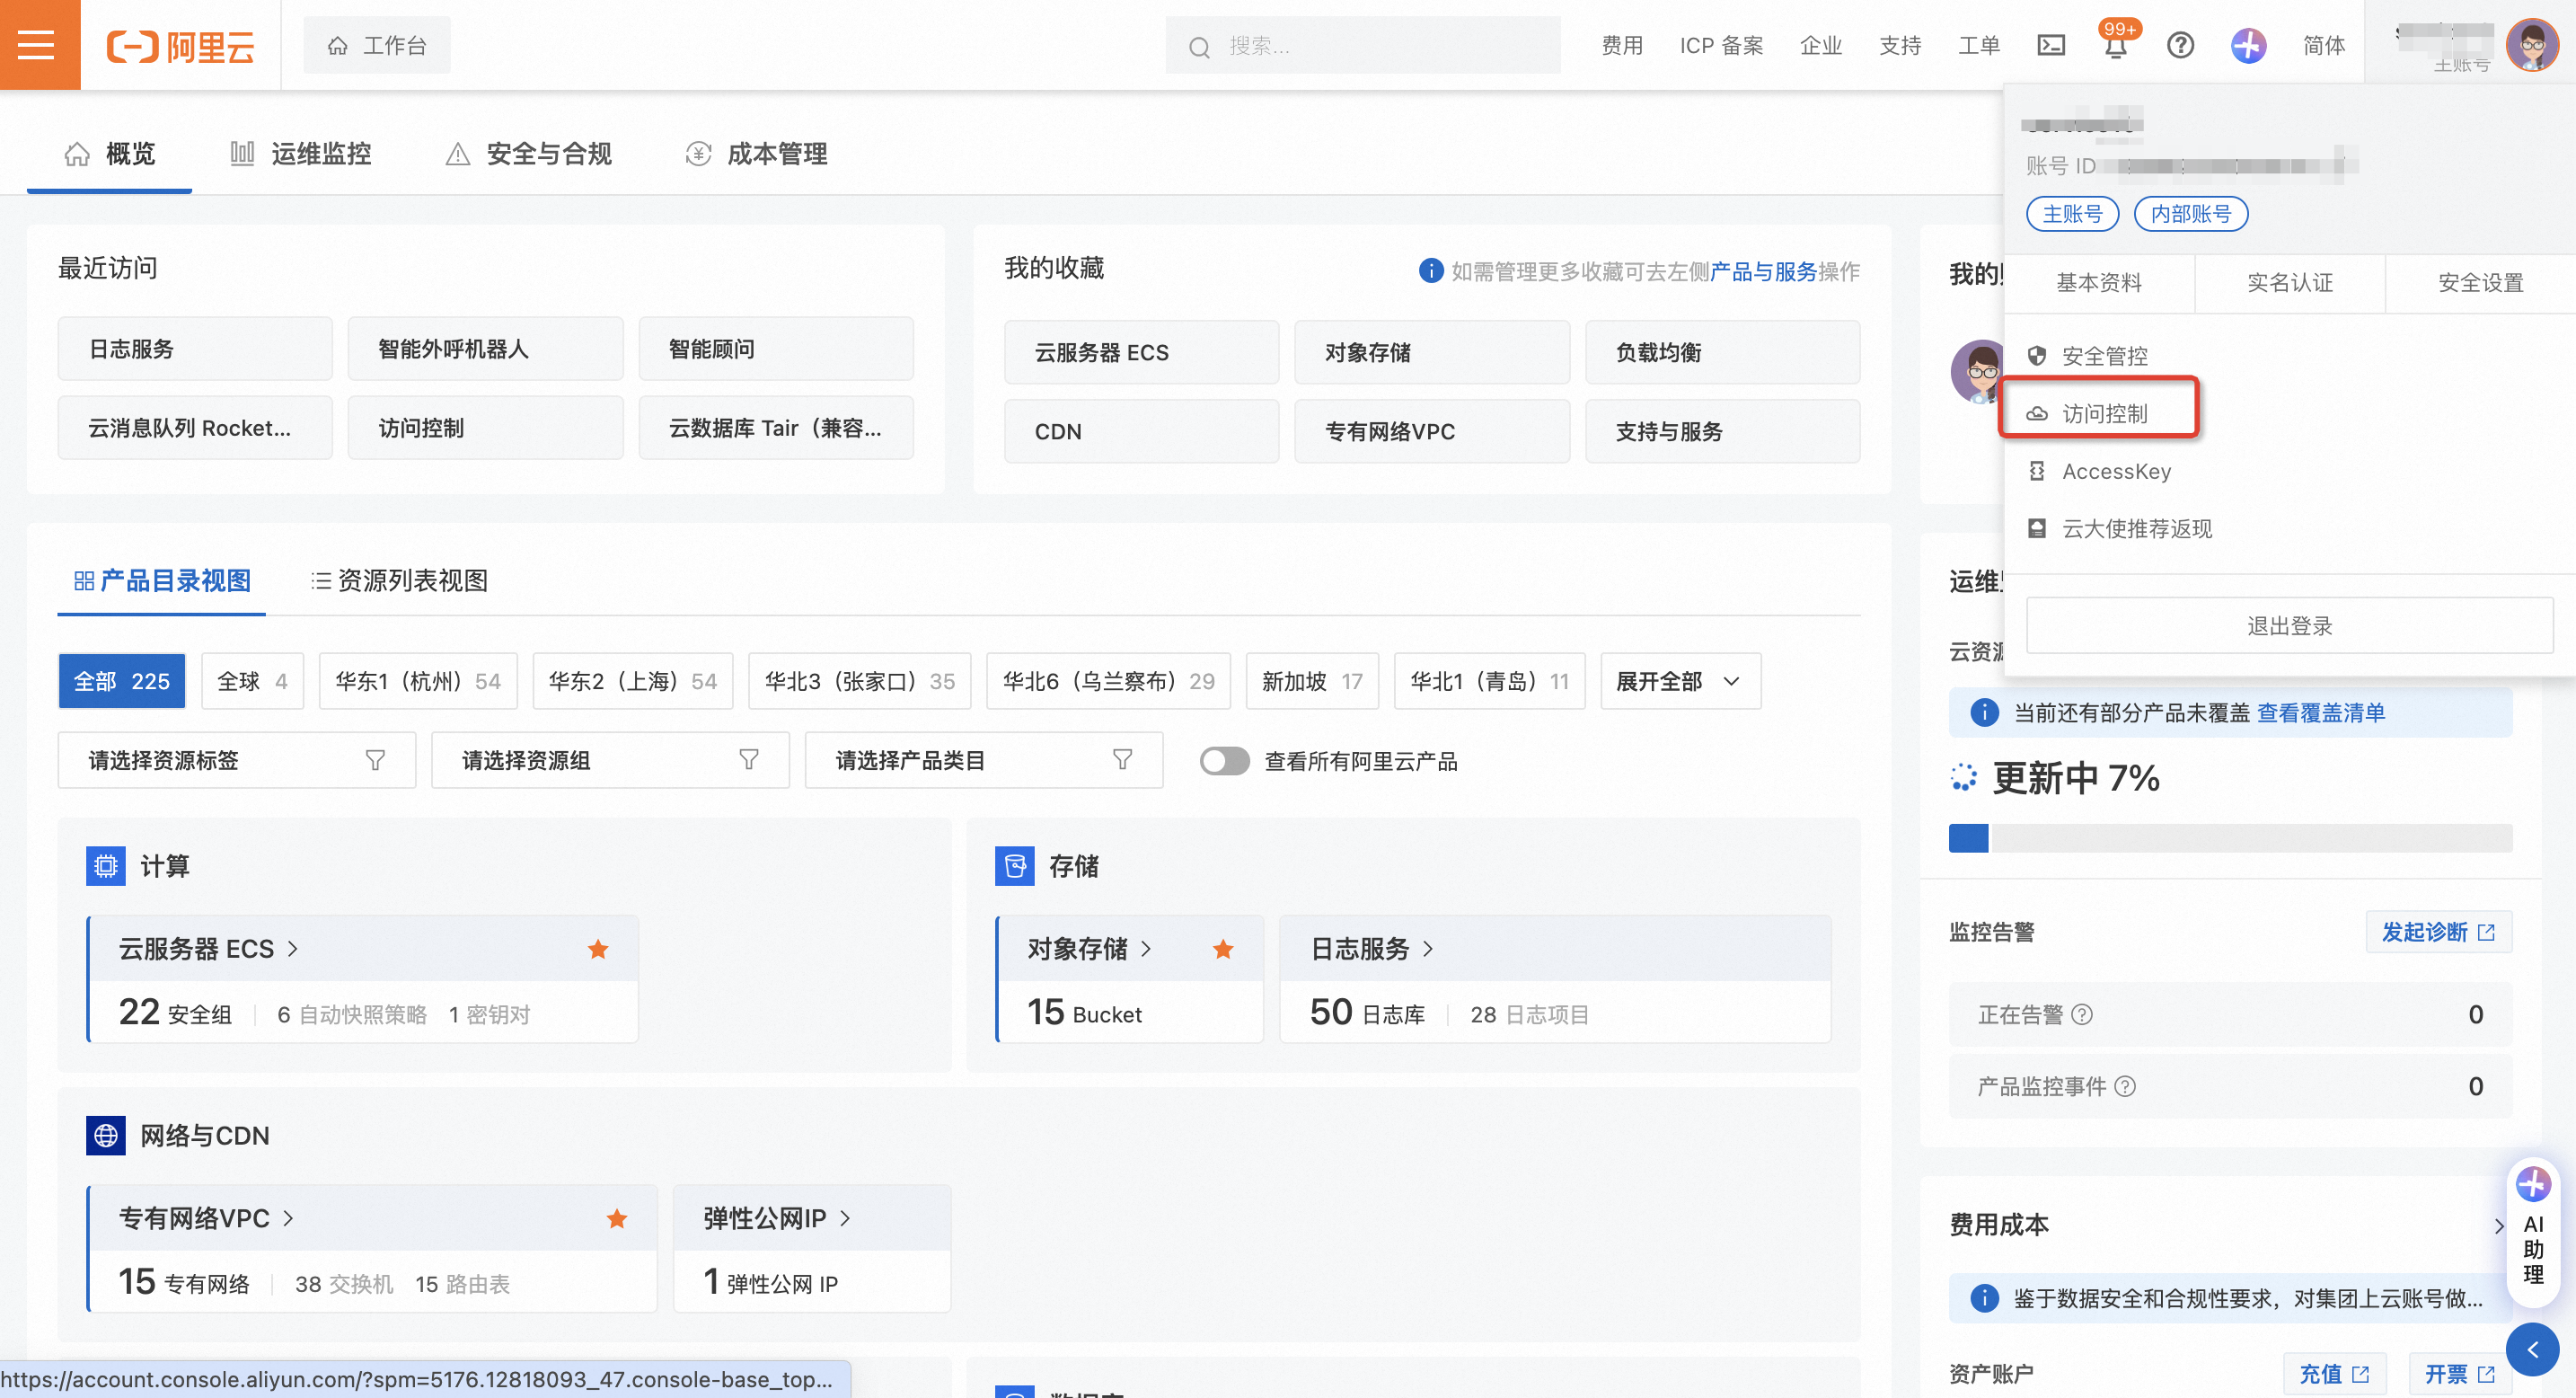Open favorite CDN shortcut
Image resolution: width=2576 pixels, height=1398 pixels.
click(1141, 431)
